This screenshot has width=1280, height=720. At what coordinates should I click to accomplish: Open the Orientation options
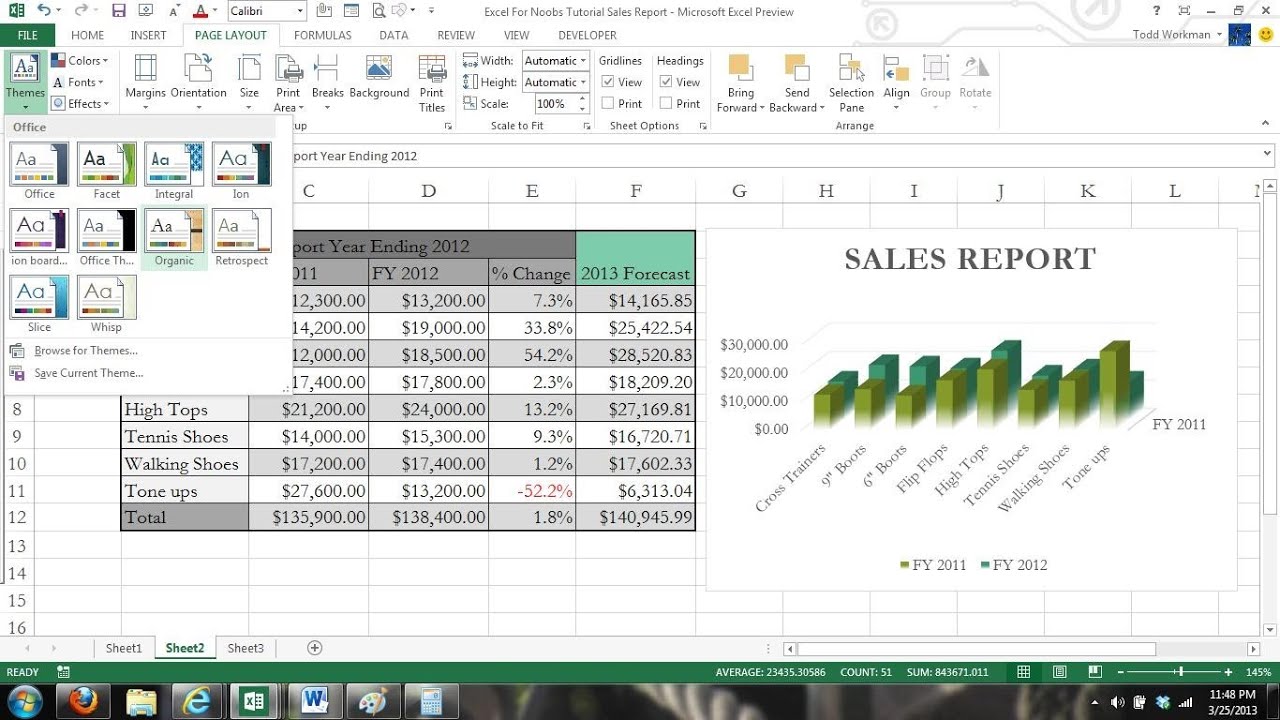coord(198,80)
